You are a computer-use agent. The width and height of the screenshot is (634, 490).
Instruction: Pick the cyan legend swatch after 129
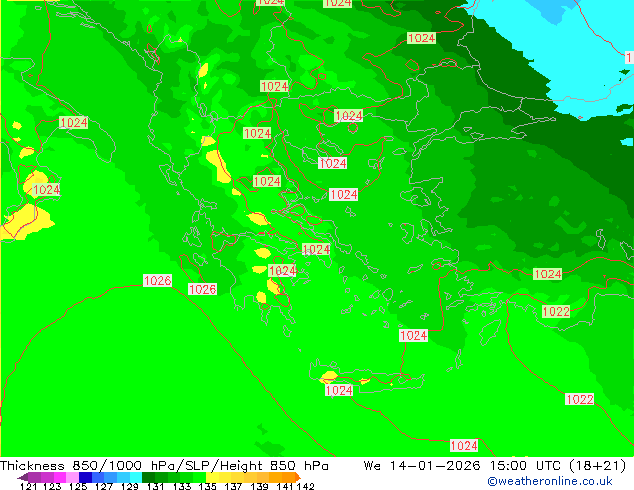(136, 477)
